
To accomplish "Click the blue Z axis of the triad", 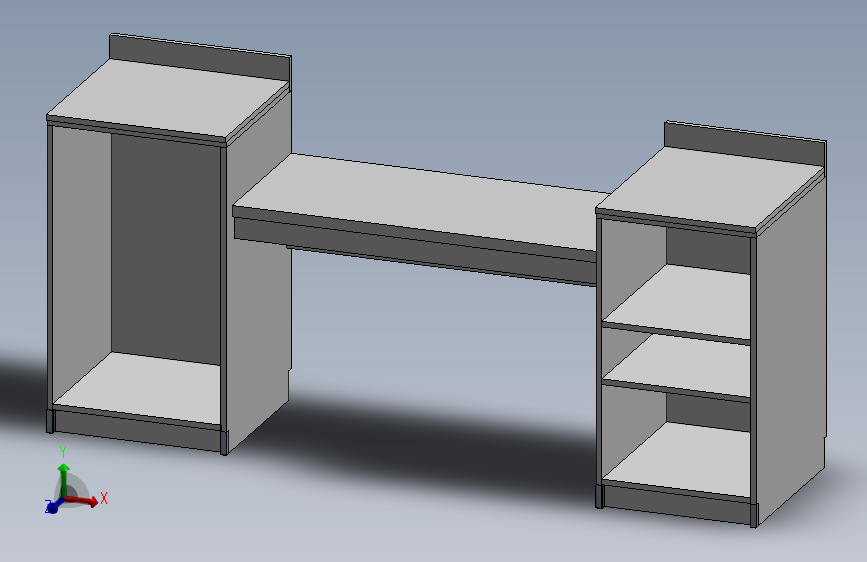I will [x=53, y=506].
